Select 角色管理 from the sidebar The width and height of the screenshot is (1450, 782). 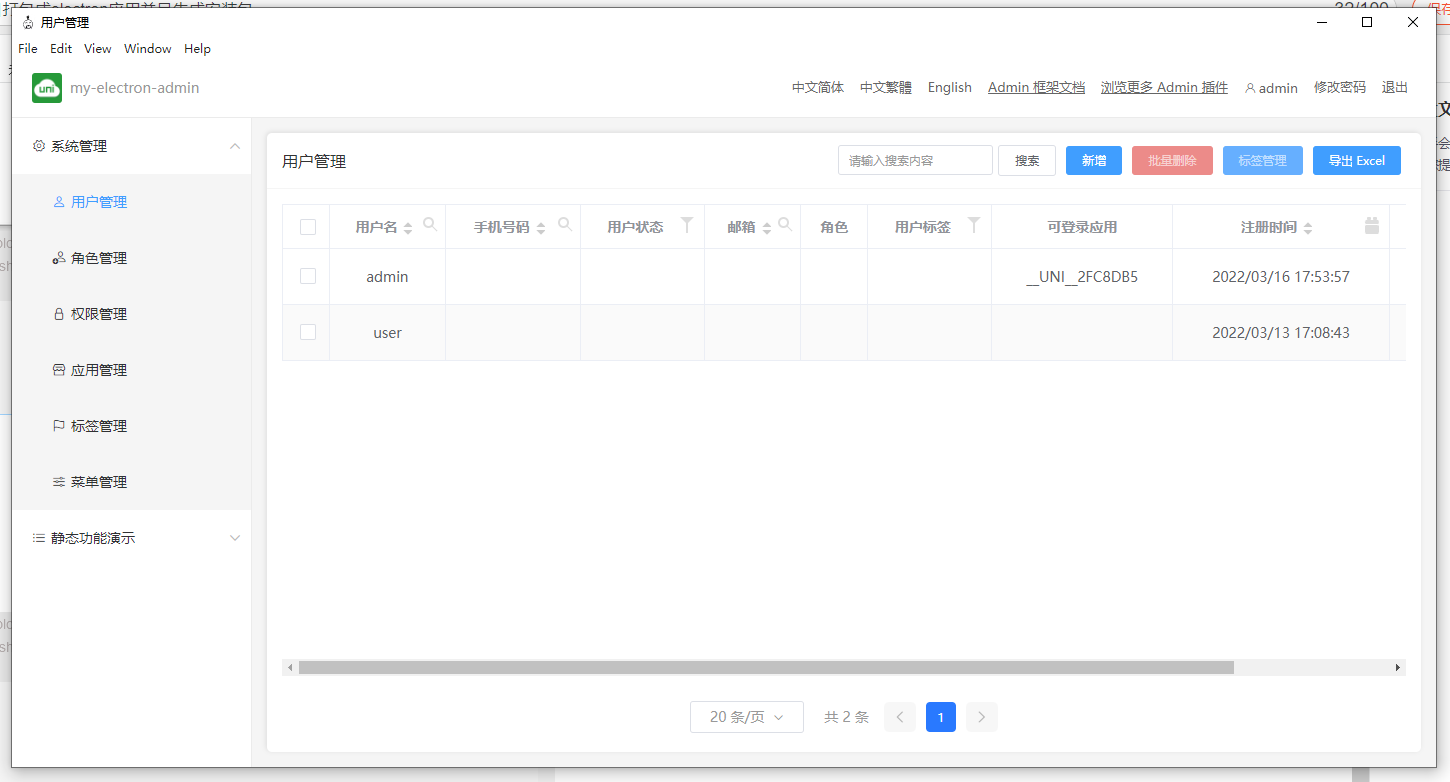100,257
